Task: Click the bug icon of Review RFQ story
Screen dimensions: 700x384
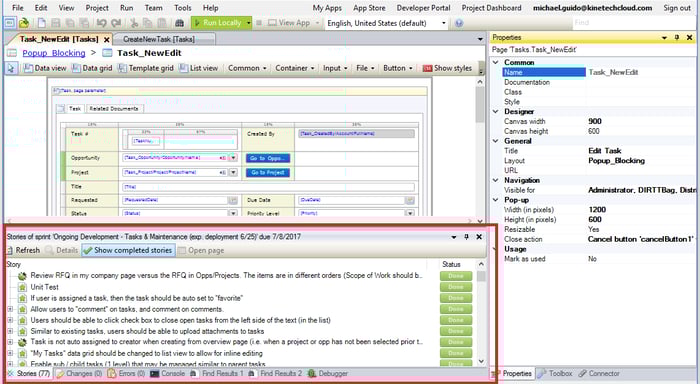Action: click(22, 276)
